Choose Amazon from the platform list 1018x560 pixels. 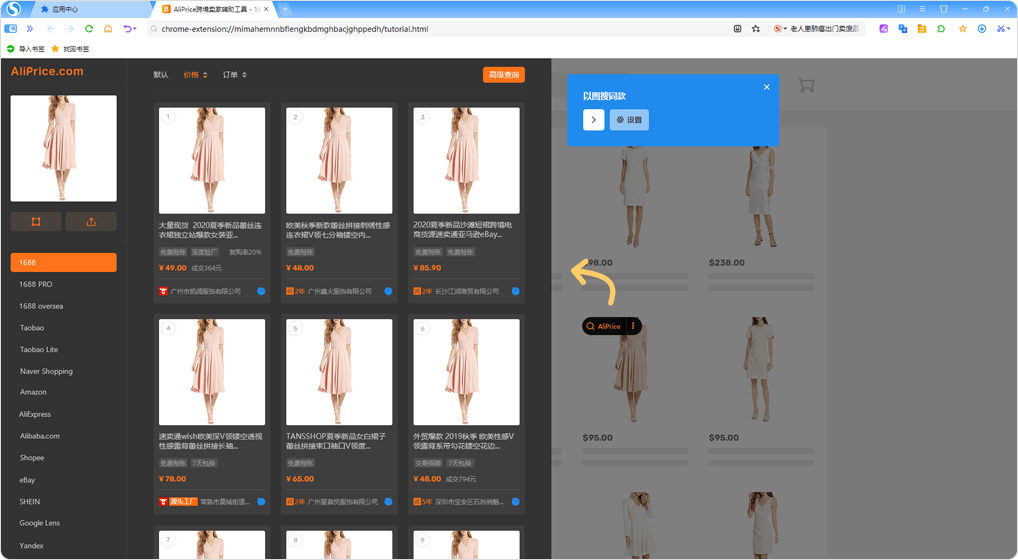[x=33, y=392]
